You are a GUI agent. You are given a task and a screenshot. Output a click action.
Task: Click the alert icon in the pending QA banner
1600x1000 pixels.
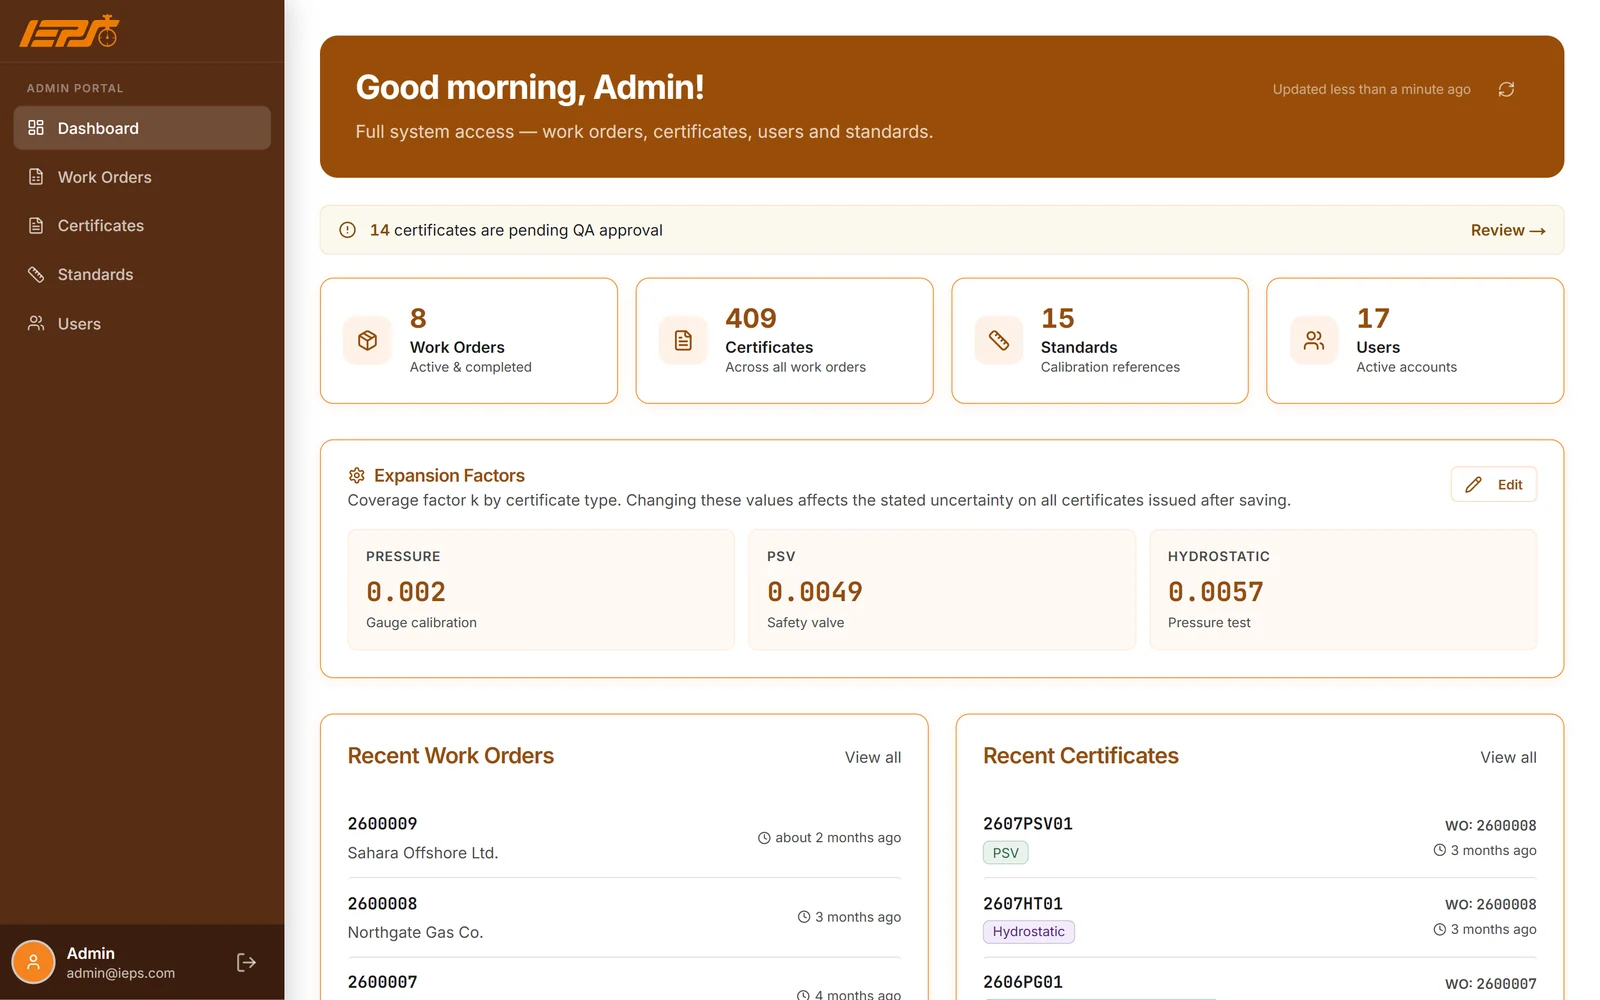(347, 230)
